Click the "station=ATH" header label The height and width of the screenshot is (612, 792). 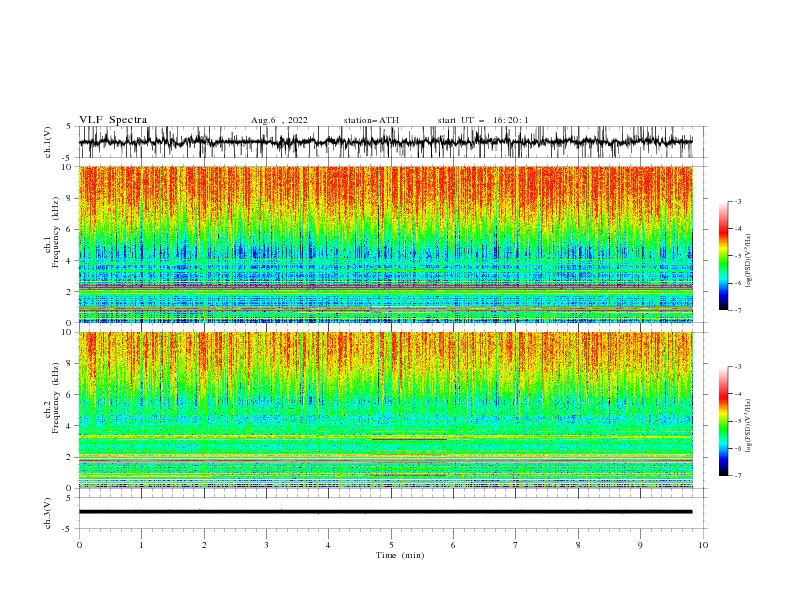click(x=371, y=120)
